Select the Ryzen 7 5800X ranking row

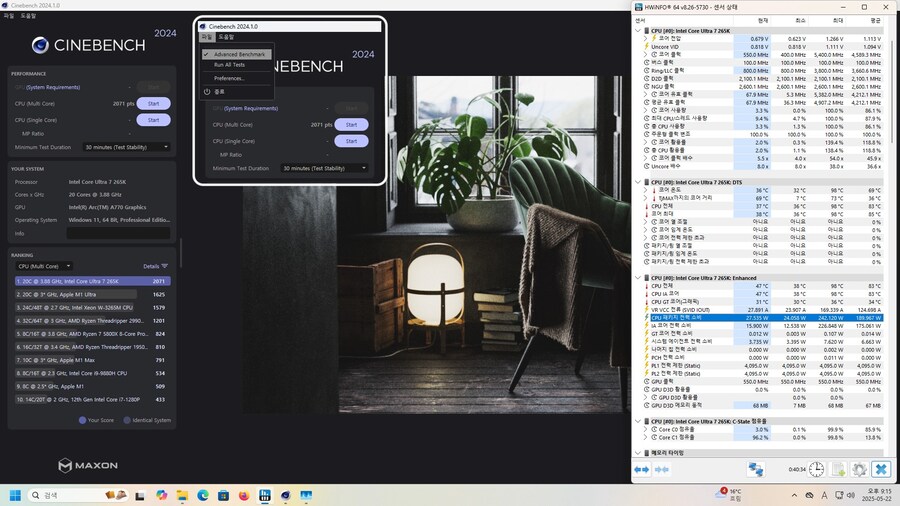tap(92, 333)
